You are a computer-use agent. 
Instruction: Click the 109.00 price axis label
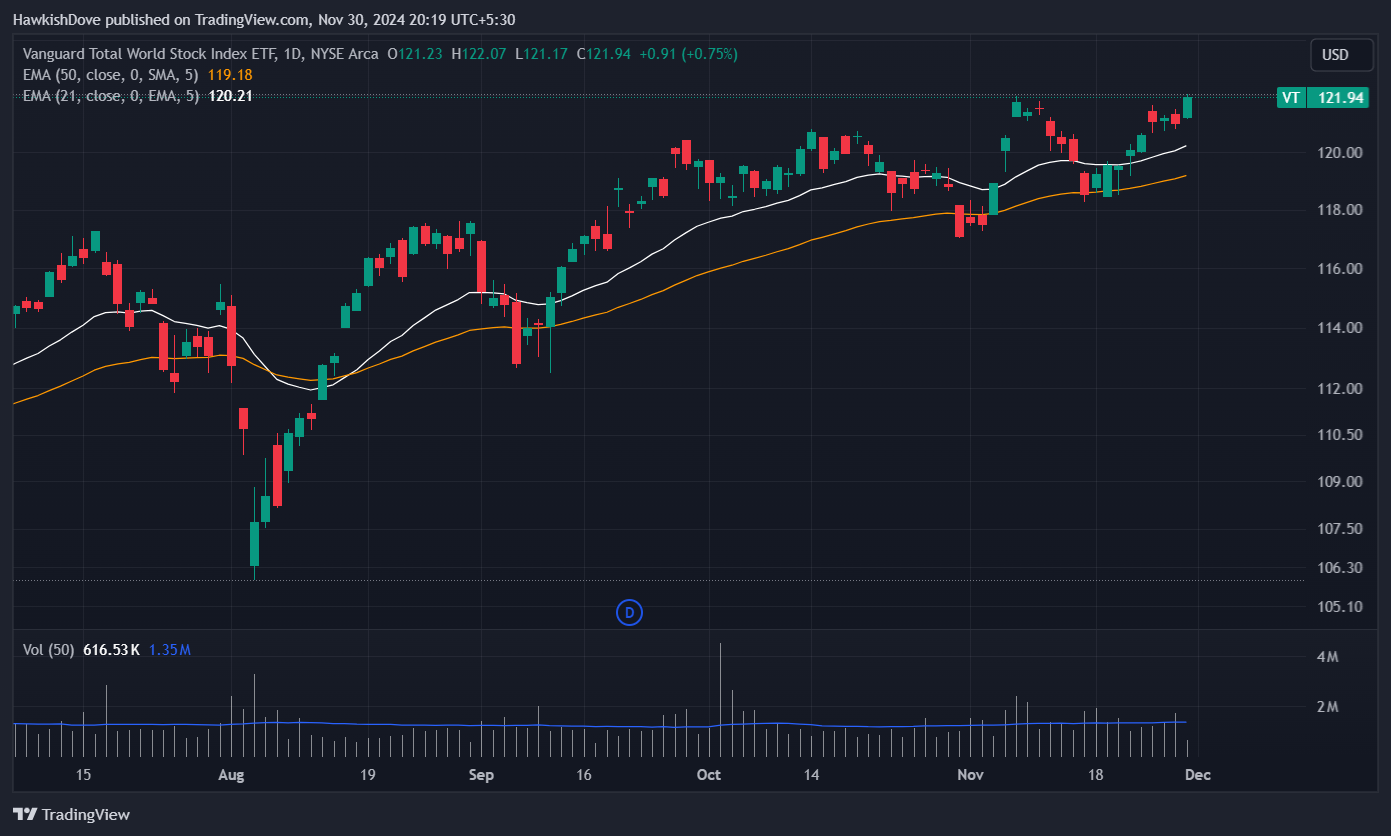pyautogui.click(x=1340, y=482)
